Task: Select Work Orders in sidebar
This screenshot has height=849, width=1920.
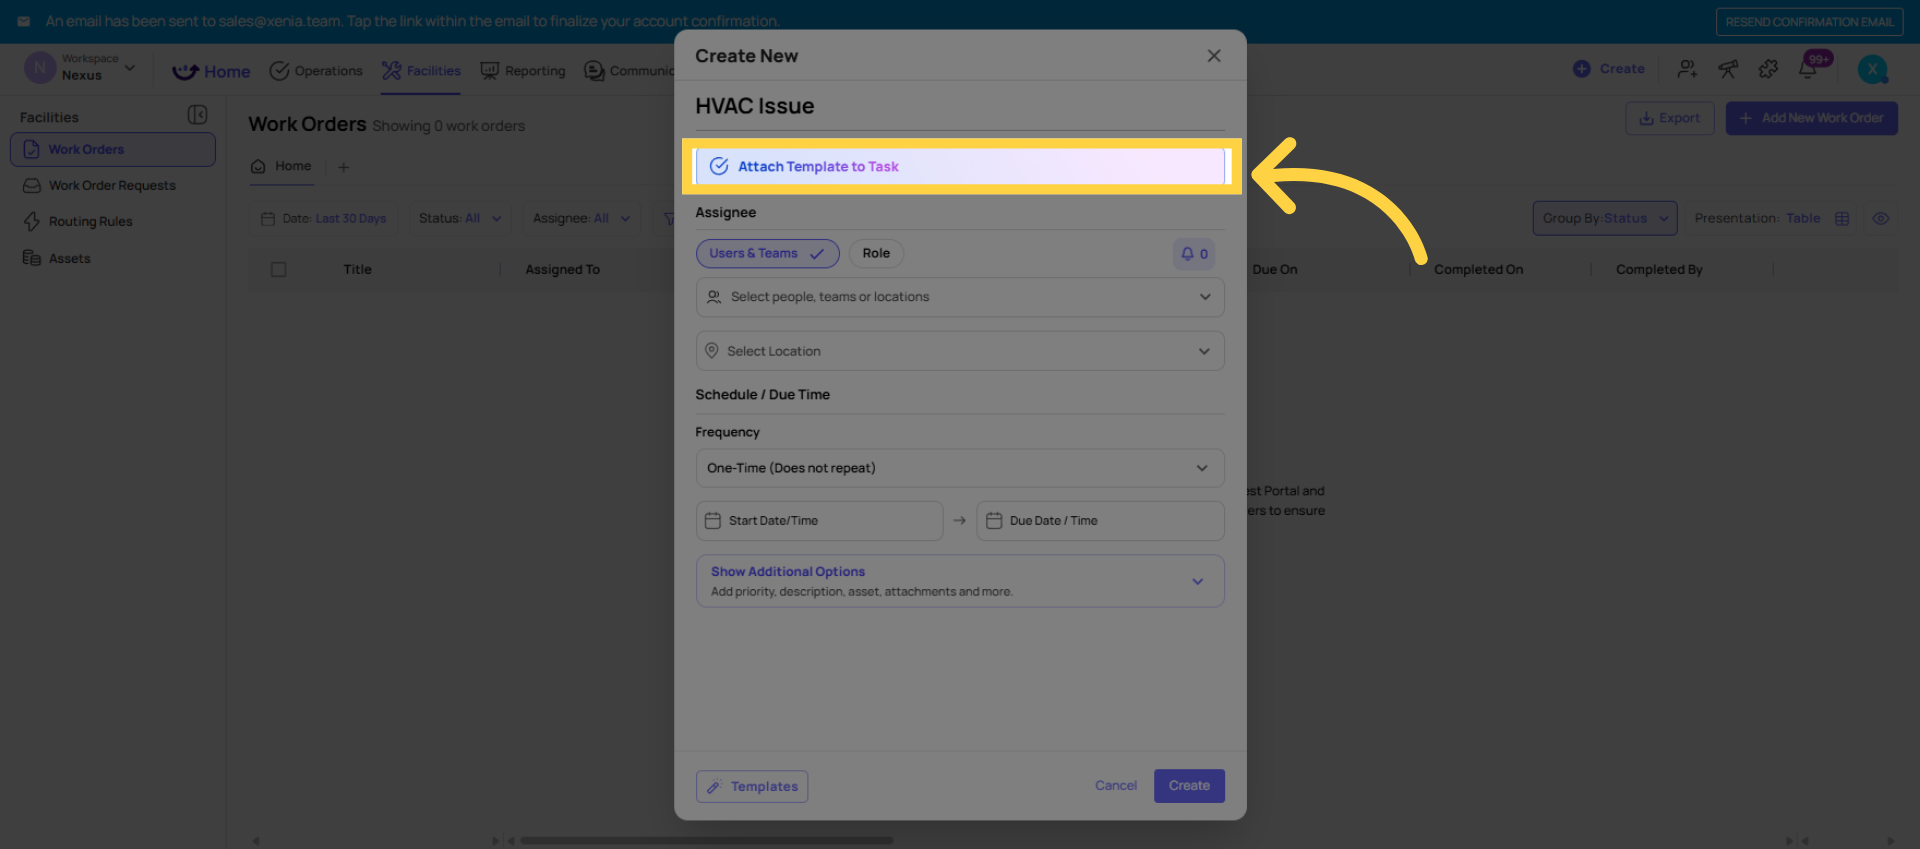Action: coord(113,150)
